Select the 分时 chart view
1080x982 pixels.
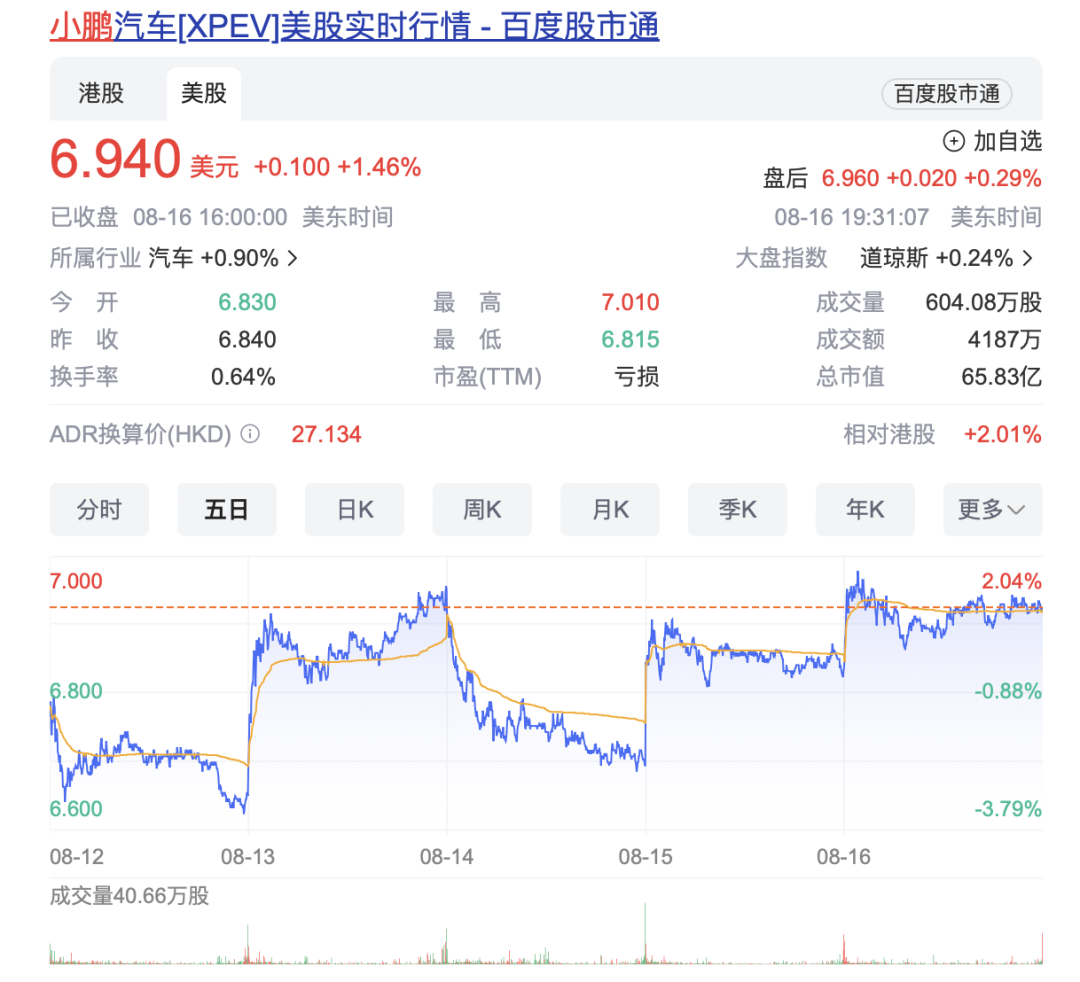[99, 510]
